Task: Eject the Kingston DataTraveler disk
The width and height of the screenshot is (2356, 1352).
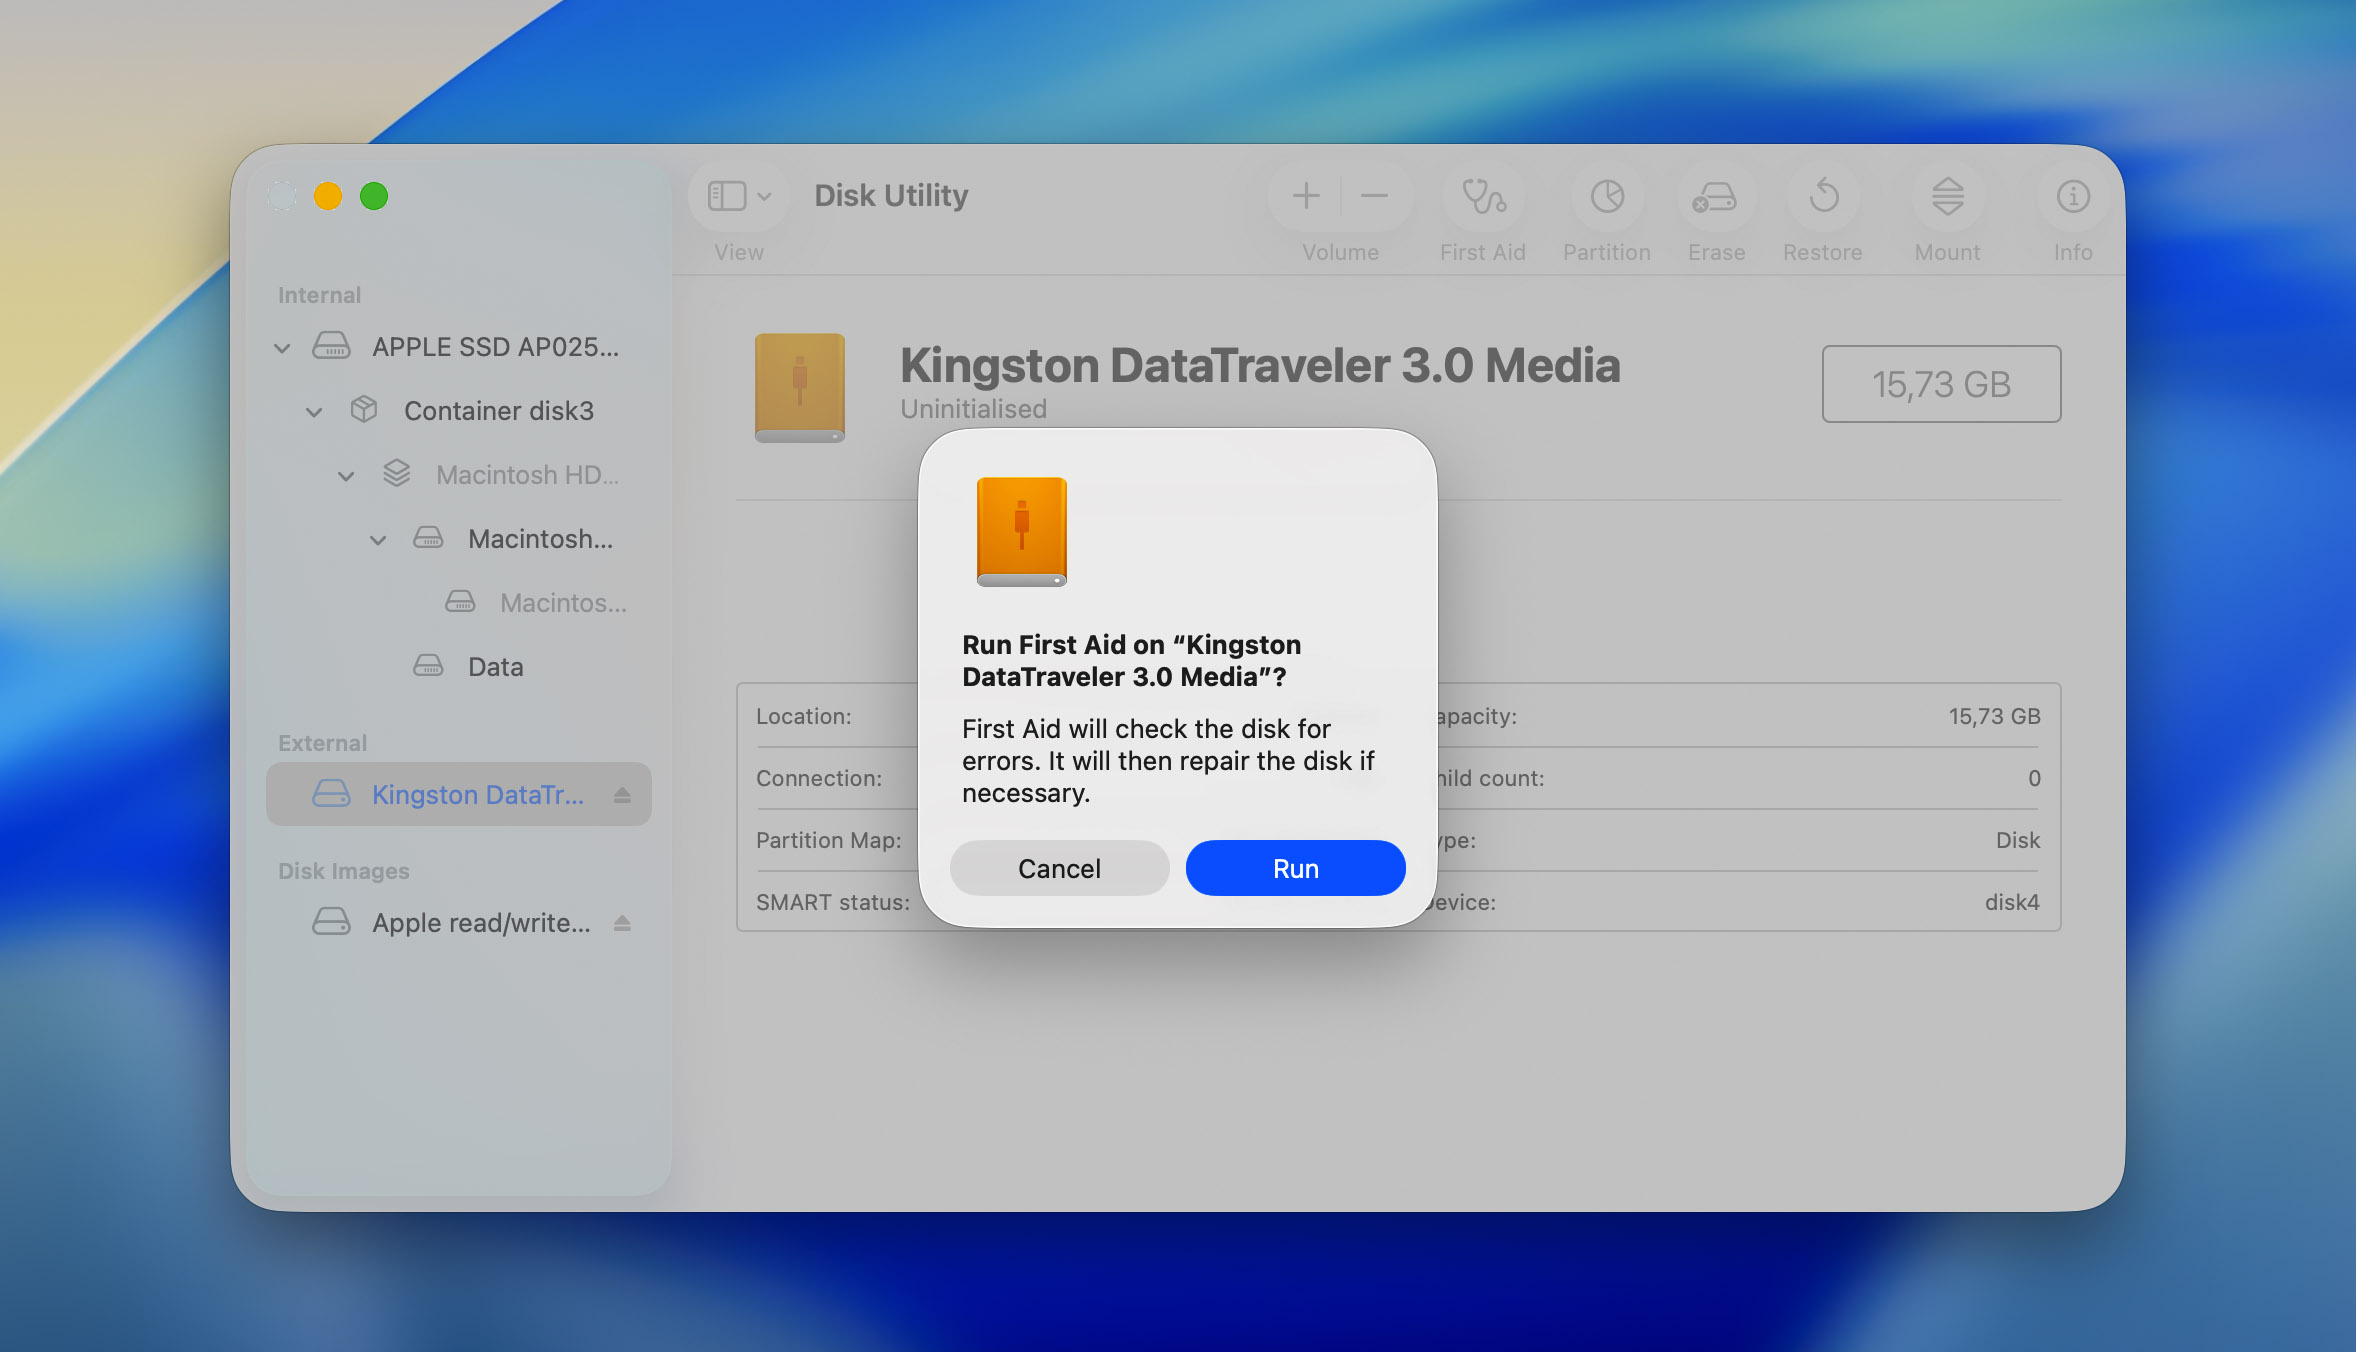Action: (622, 795)
